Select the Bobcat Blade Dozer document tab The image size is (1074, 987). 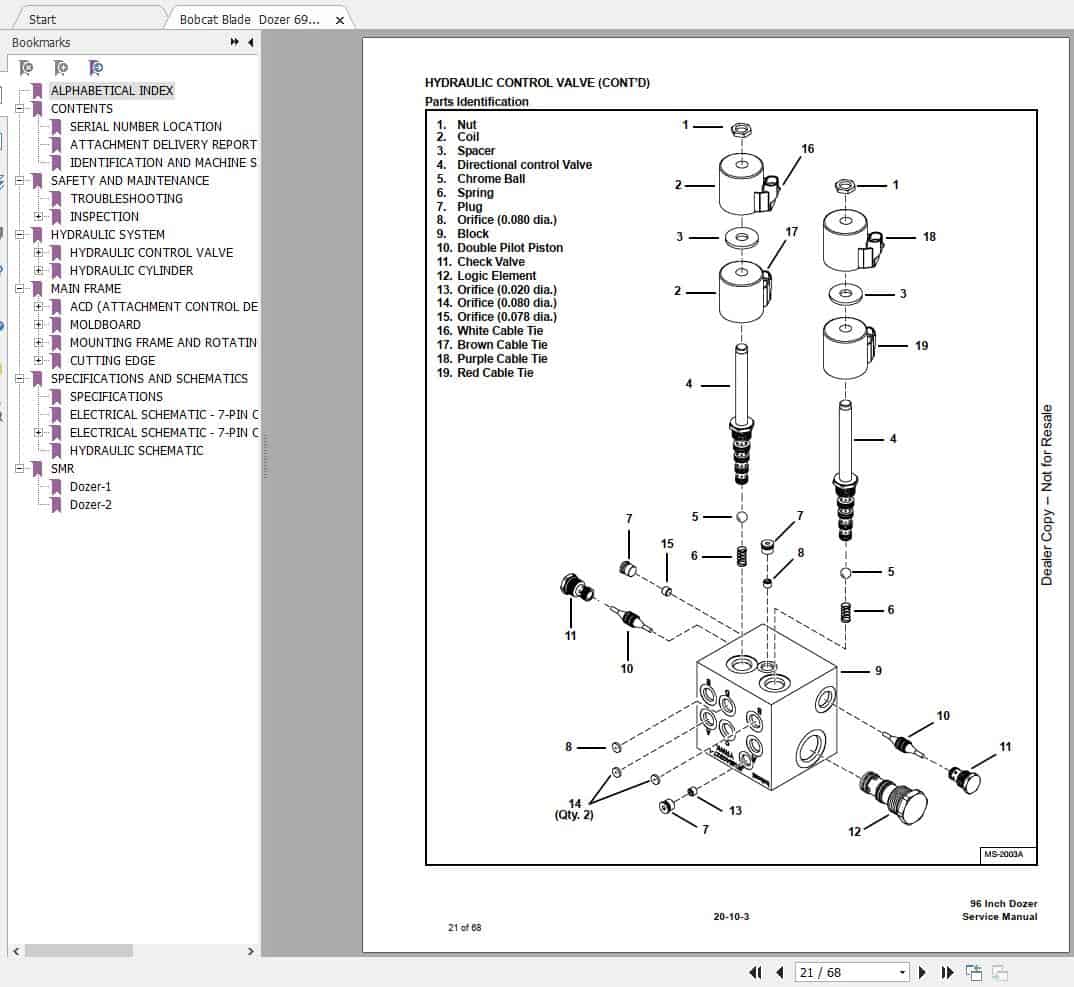(x=248, y=18)
